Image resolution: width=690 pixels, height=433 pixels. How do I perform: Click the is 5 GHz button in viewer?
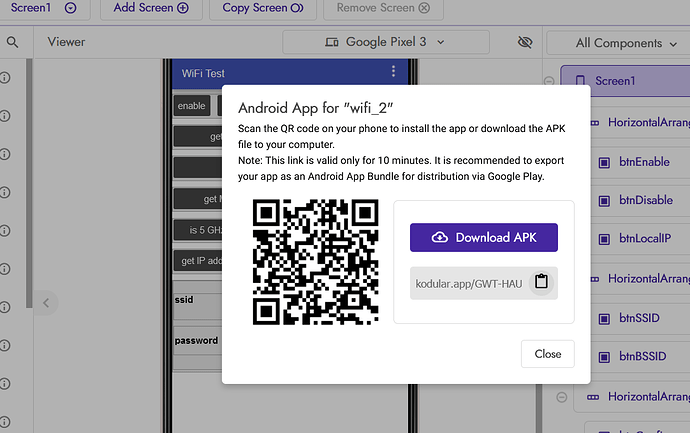[198, 230]
